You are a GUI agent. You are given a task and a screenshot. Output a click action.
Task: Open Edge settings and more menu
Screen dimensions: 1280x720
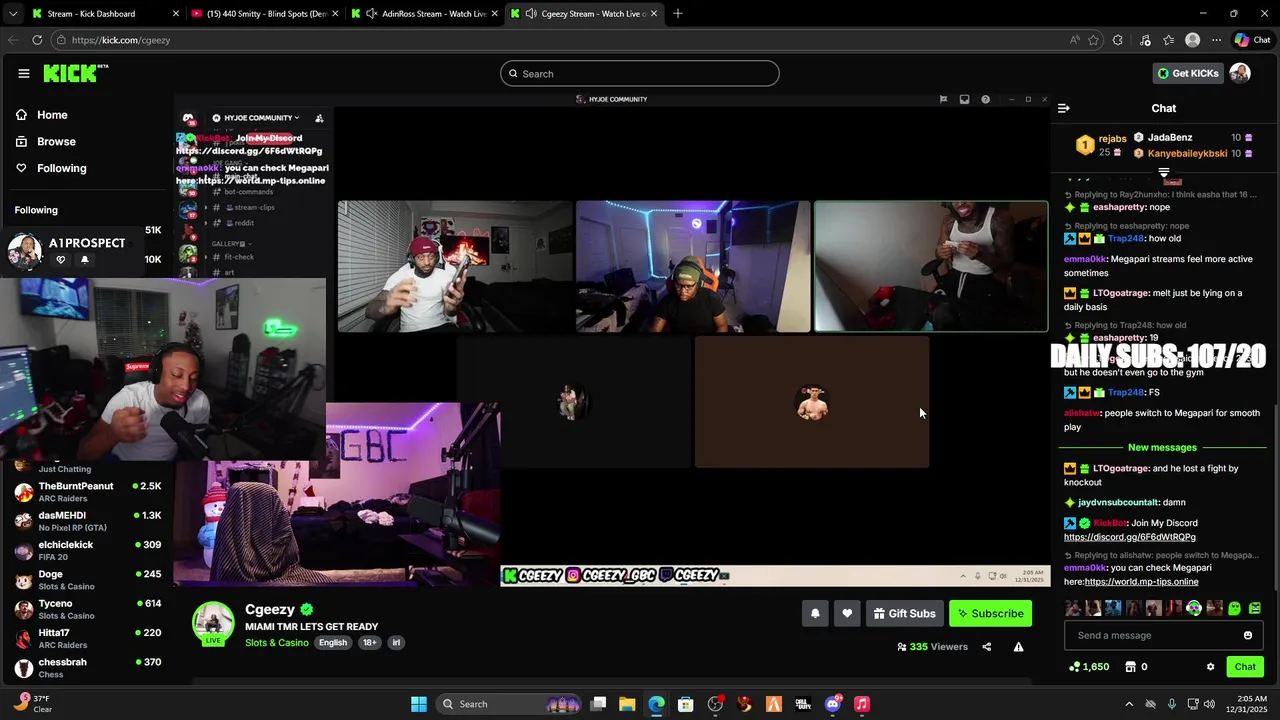coord(1216,40)
